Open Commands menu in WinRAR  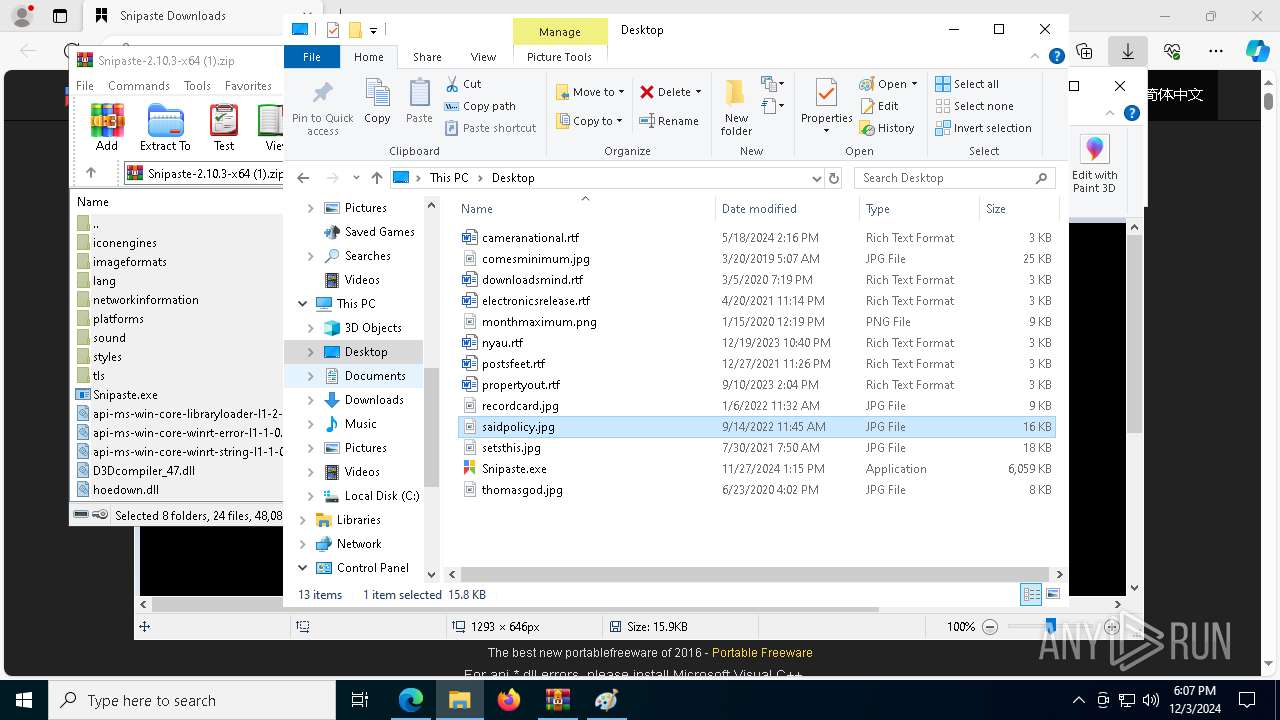coord(139,86)
